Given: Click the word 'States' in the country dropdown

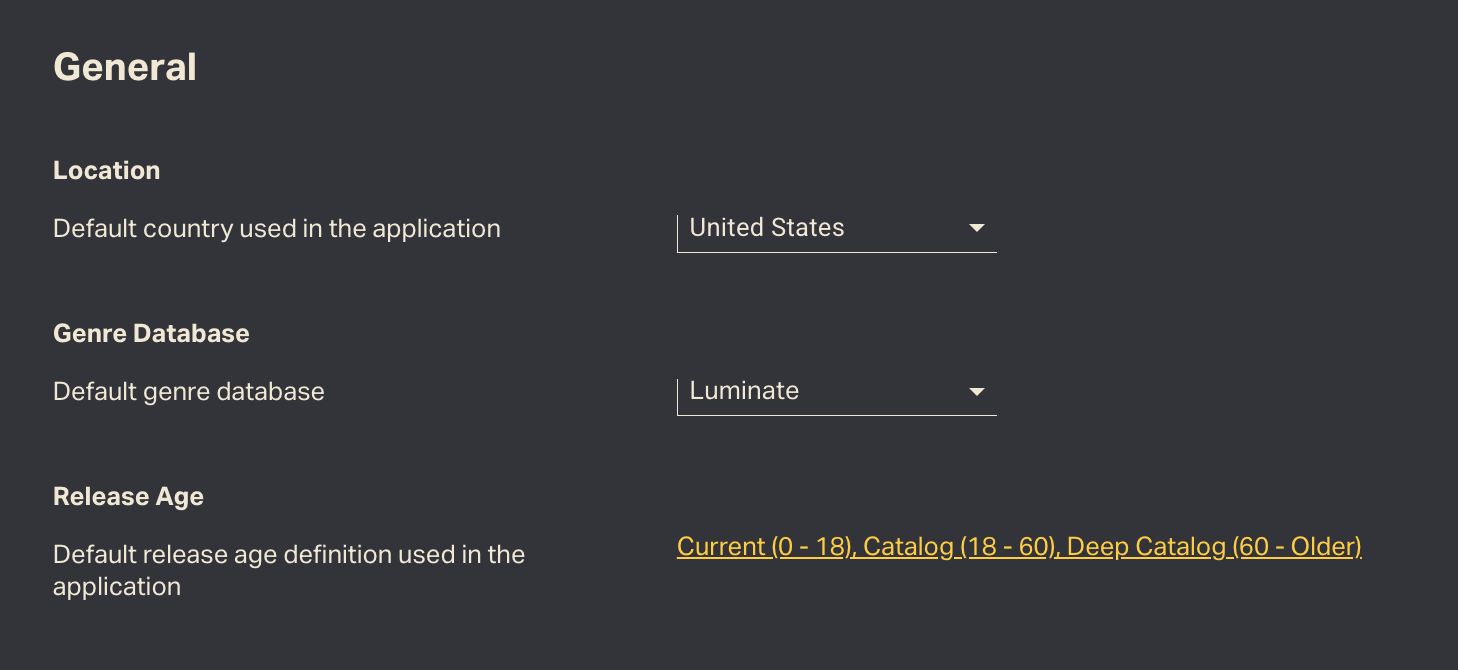Looking at the screenshot, I should coord(807,228).
